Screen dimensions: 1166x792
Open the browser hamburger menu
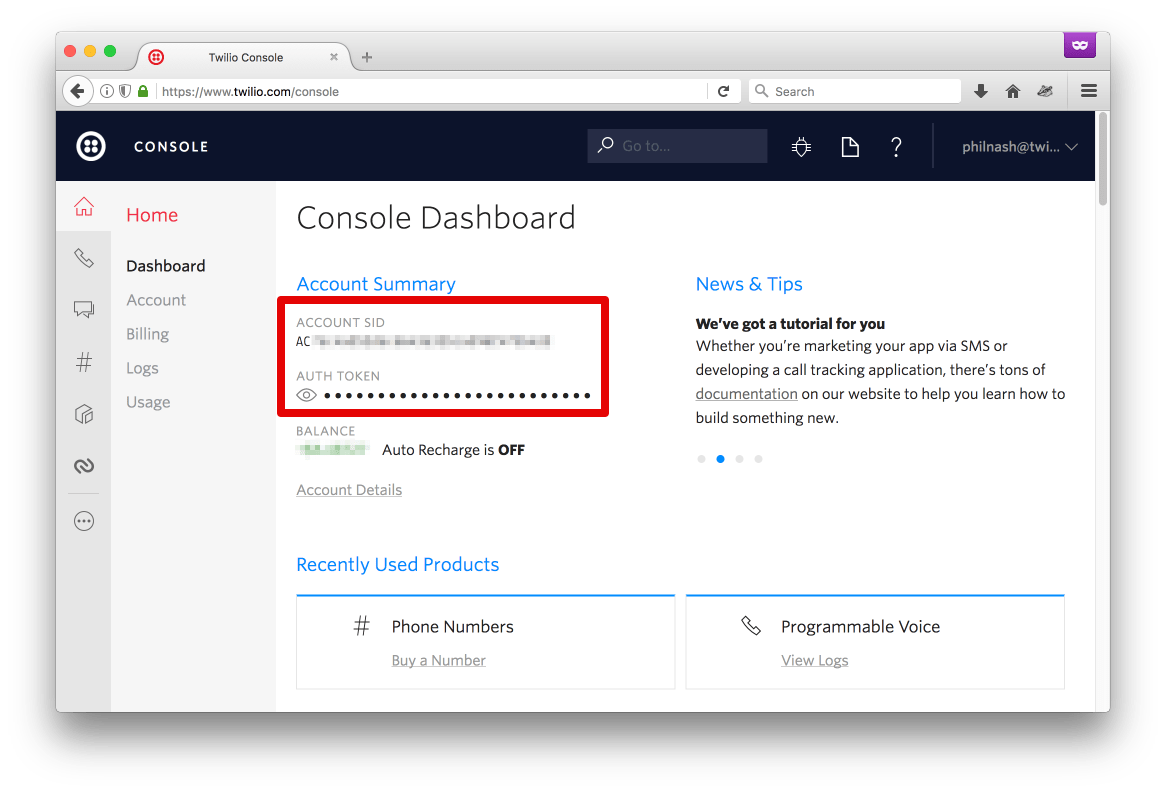pyautogui.click(x=1089, y=91)
